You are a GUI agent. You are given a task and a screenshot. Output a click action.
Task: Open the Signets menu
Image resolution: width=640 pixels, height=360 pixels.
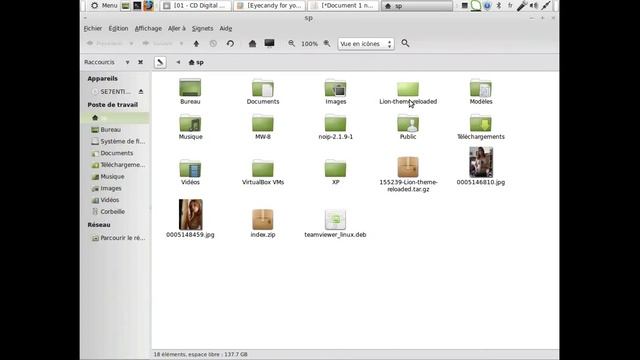[x=202, y=28]
